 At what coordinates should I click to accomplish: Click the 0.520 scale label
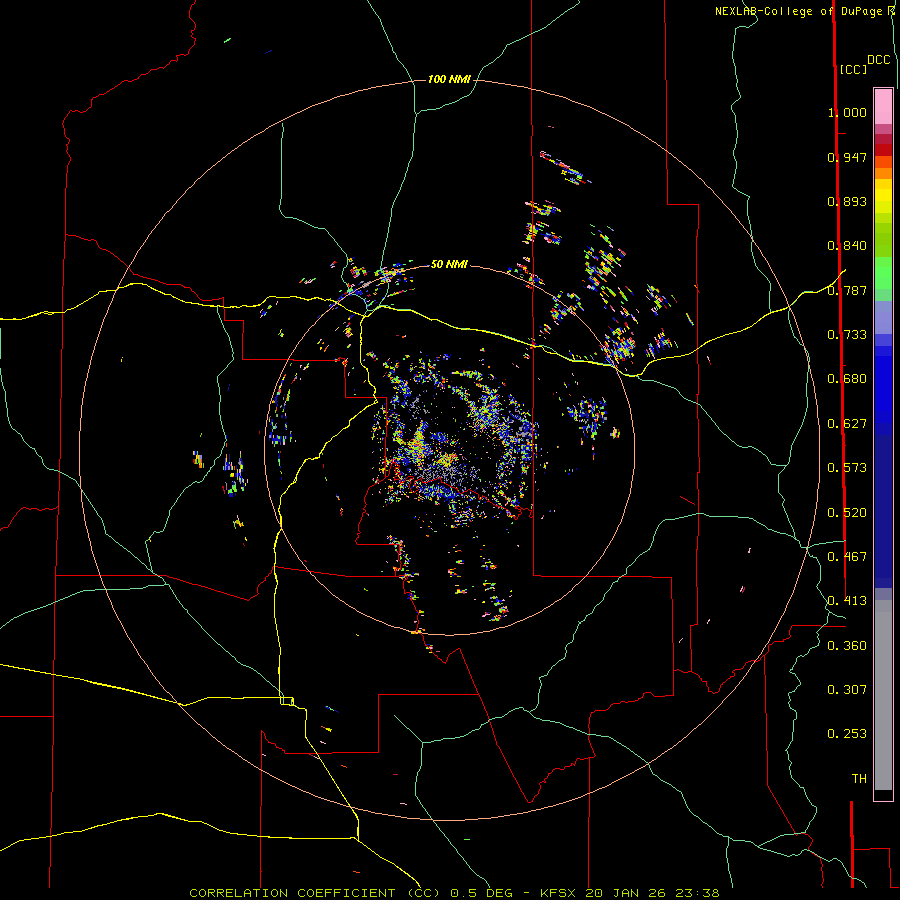pos(847,513)
